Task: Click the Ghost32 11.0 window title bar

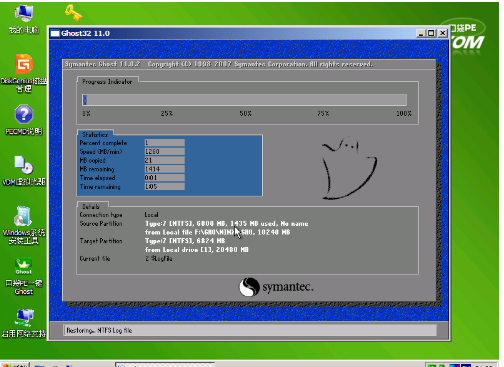Action: [x=233, y=33]
